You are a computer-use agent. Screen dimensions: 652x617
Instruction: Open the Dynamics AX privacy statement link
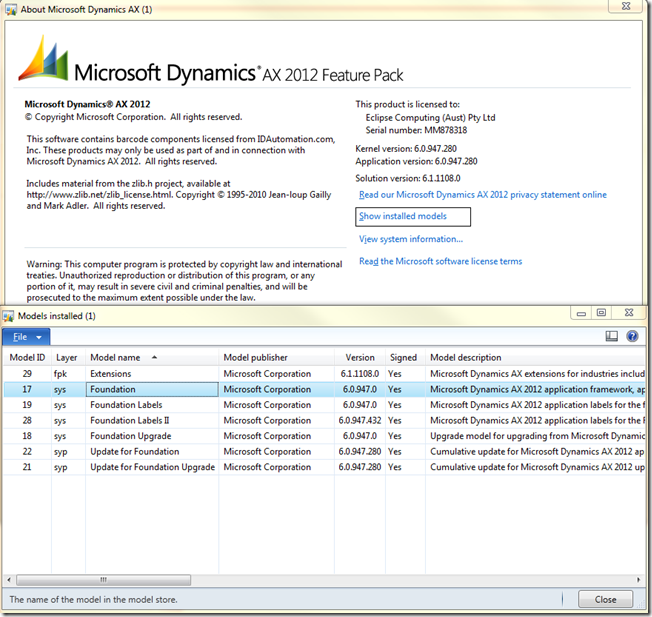pyautogui.click(x=482, y=195)
